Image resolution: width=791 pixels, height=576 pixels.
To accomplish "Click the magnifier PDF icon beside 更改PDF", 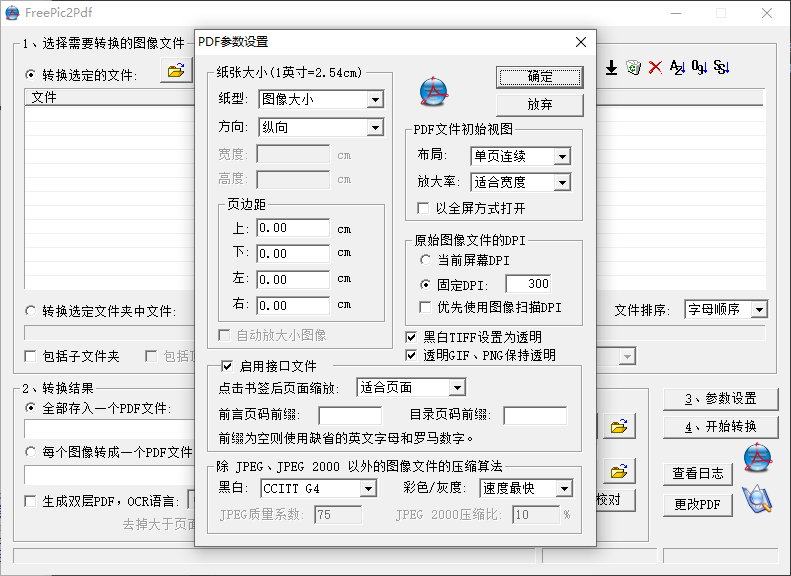I will 757,499.
